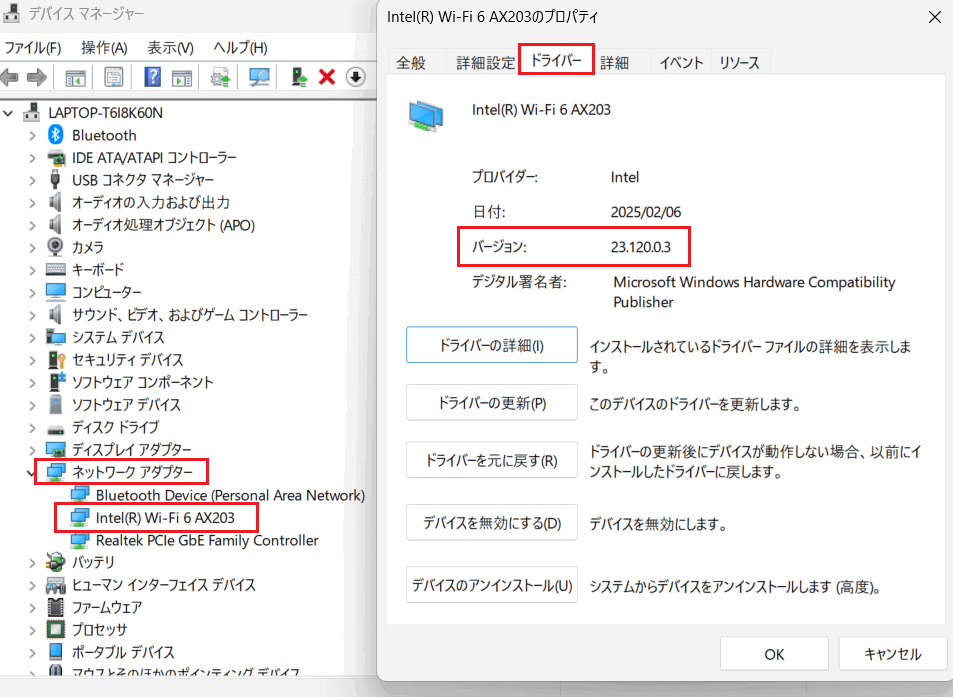Expand the キーボード category

(x=33, y=270)
